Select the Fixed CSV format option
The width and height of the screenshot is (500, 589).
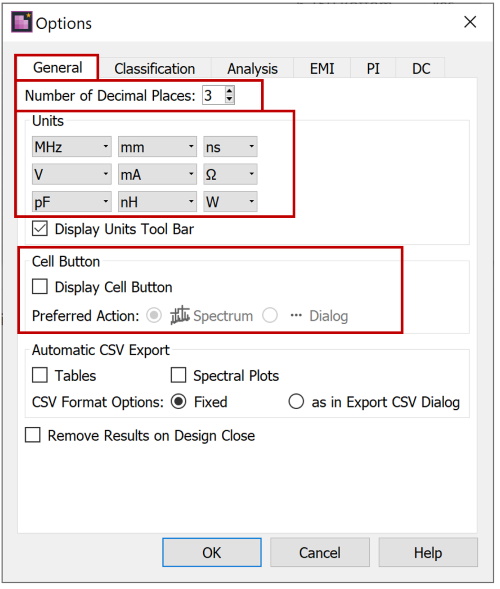pos(179,403)
